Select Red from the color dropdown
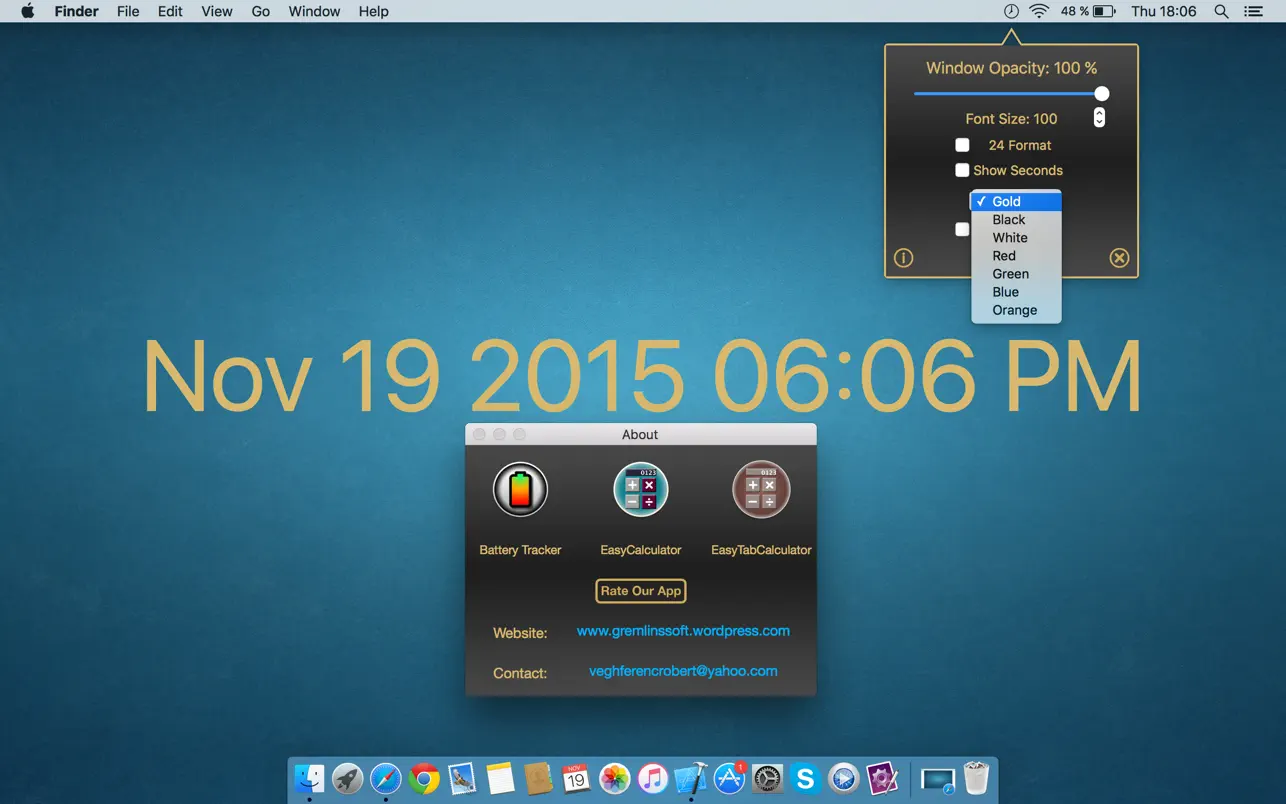The width and height of the screenshot is (1286, 804). point(1003,255)
